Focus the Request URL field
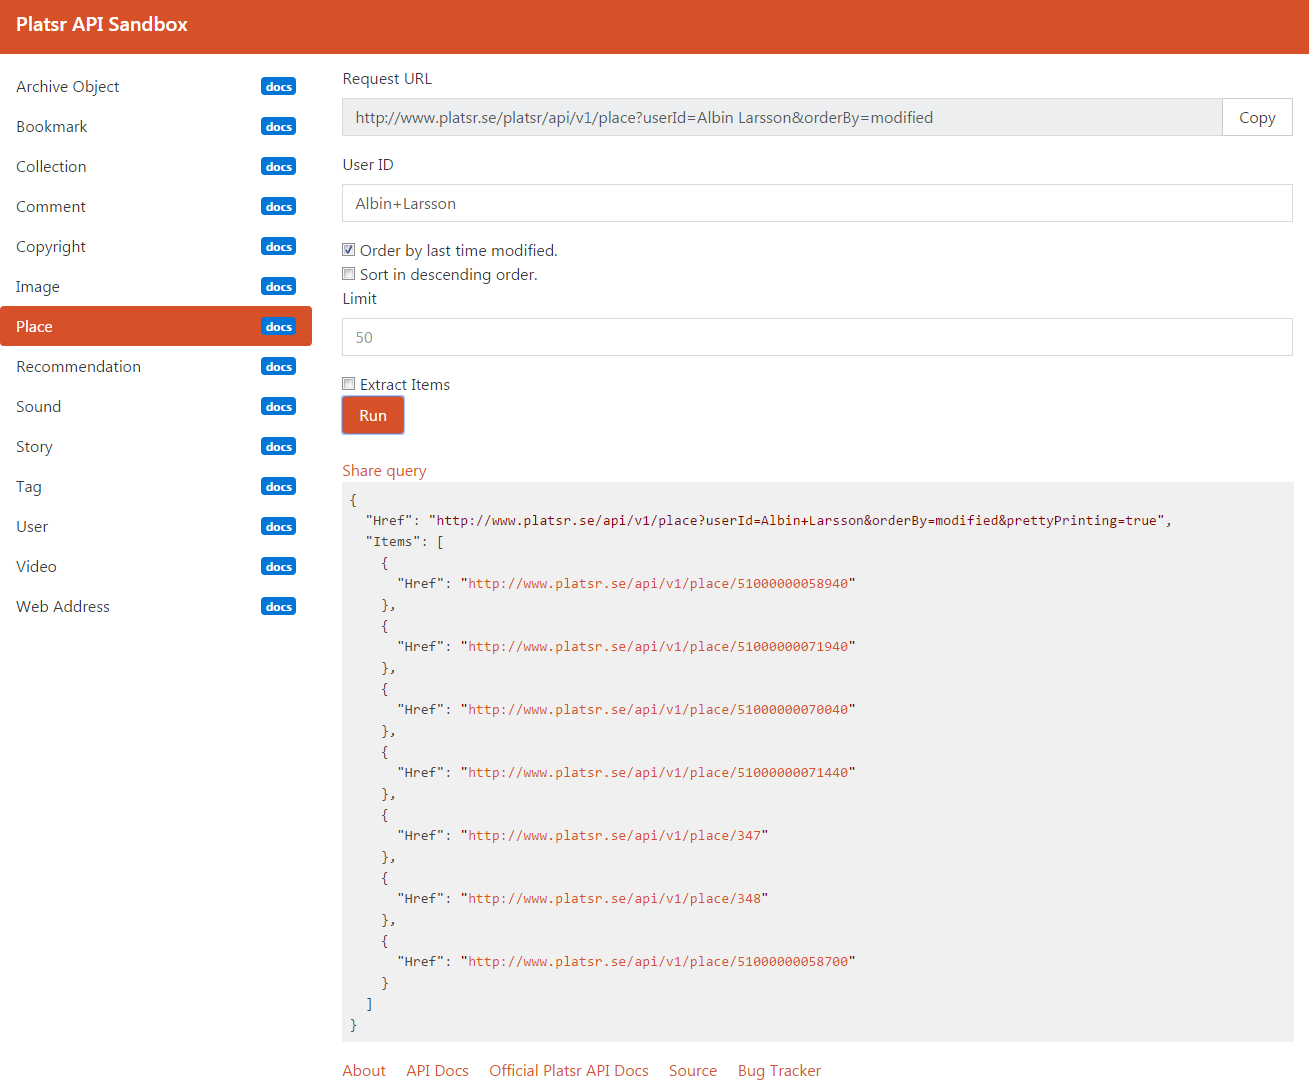 (x=782, y=117)
